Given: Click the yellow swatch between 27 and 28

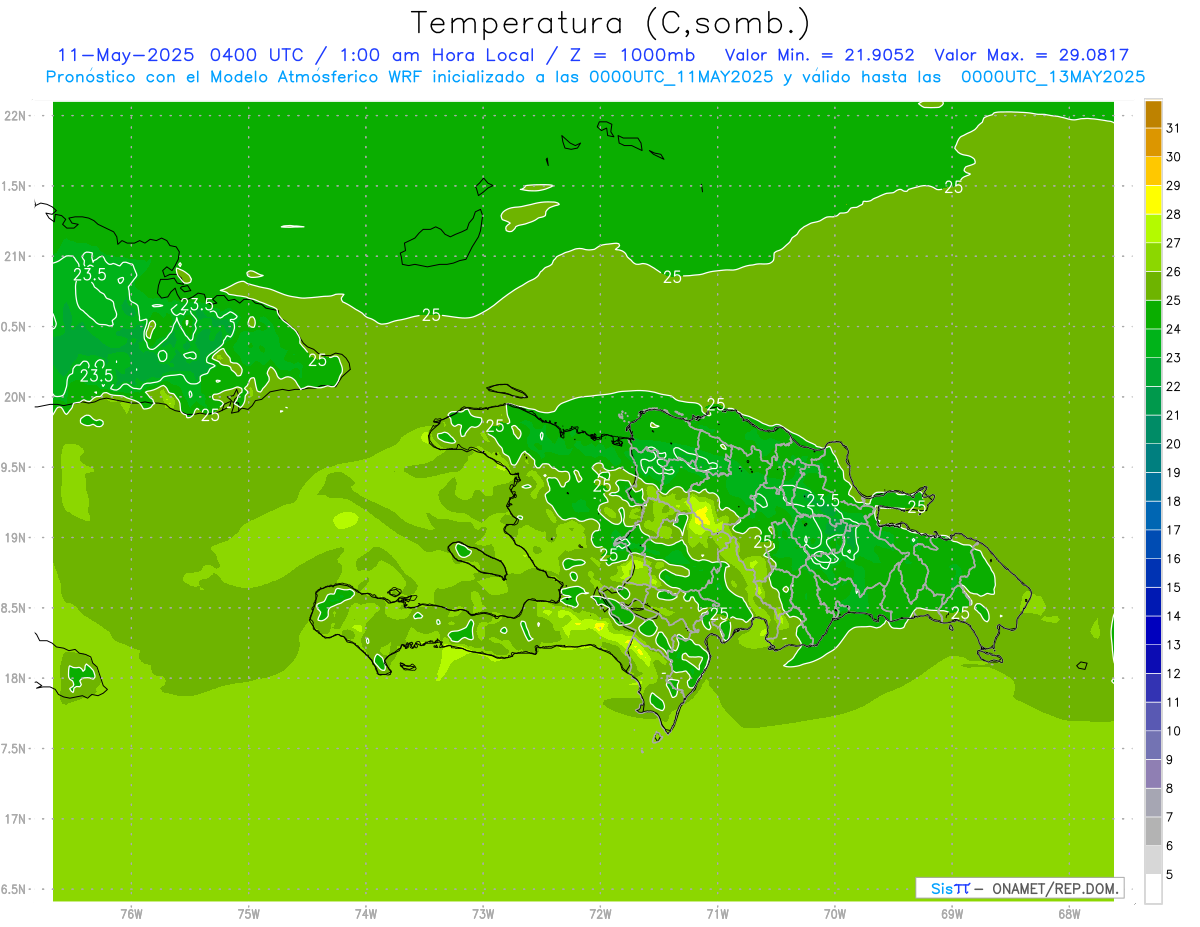Looking at the screenshot, I should click(x=1153, y=228).
